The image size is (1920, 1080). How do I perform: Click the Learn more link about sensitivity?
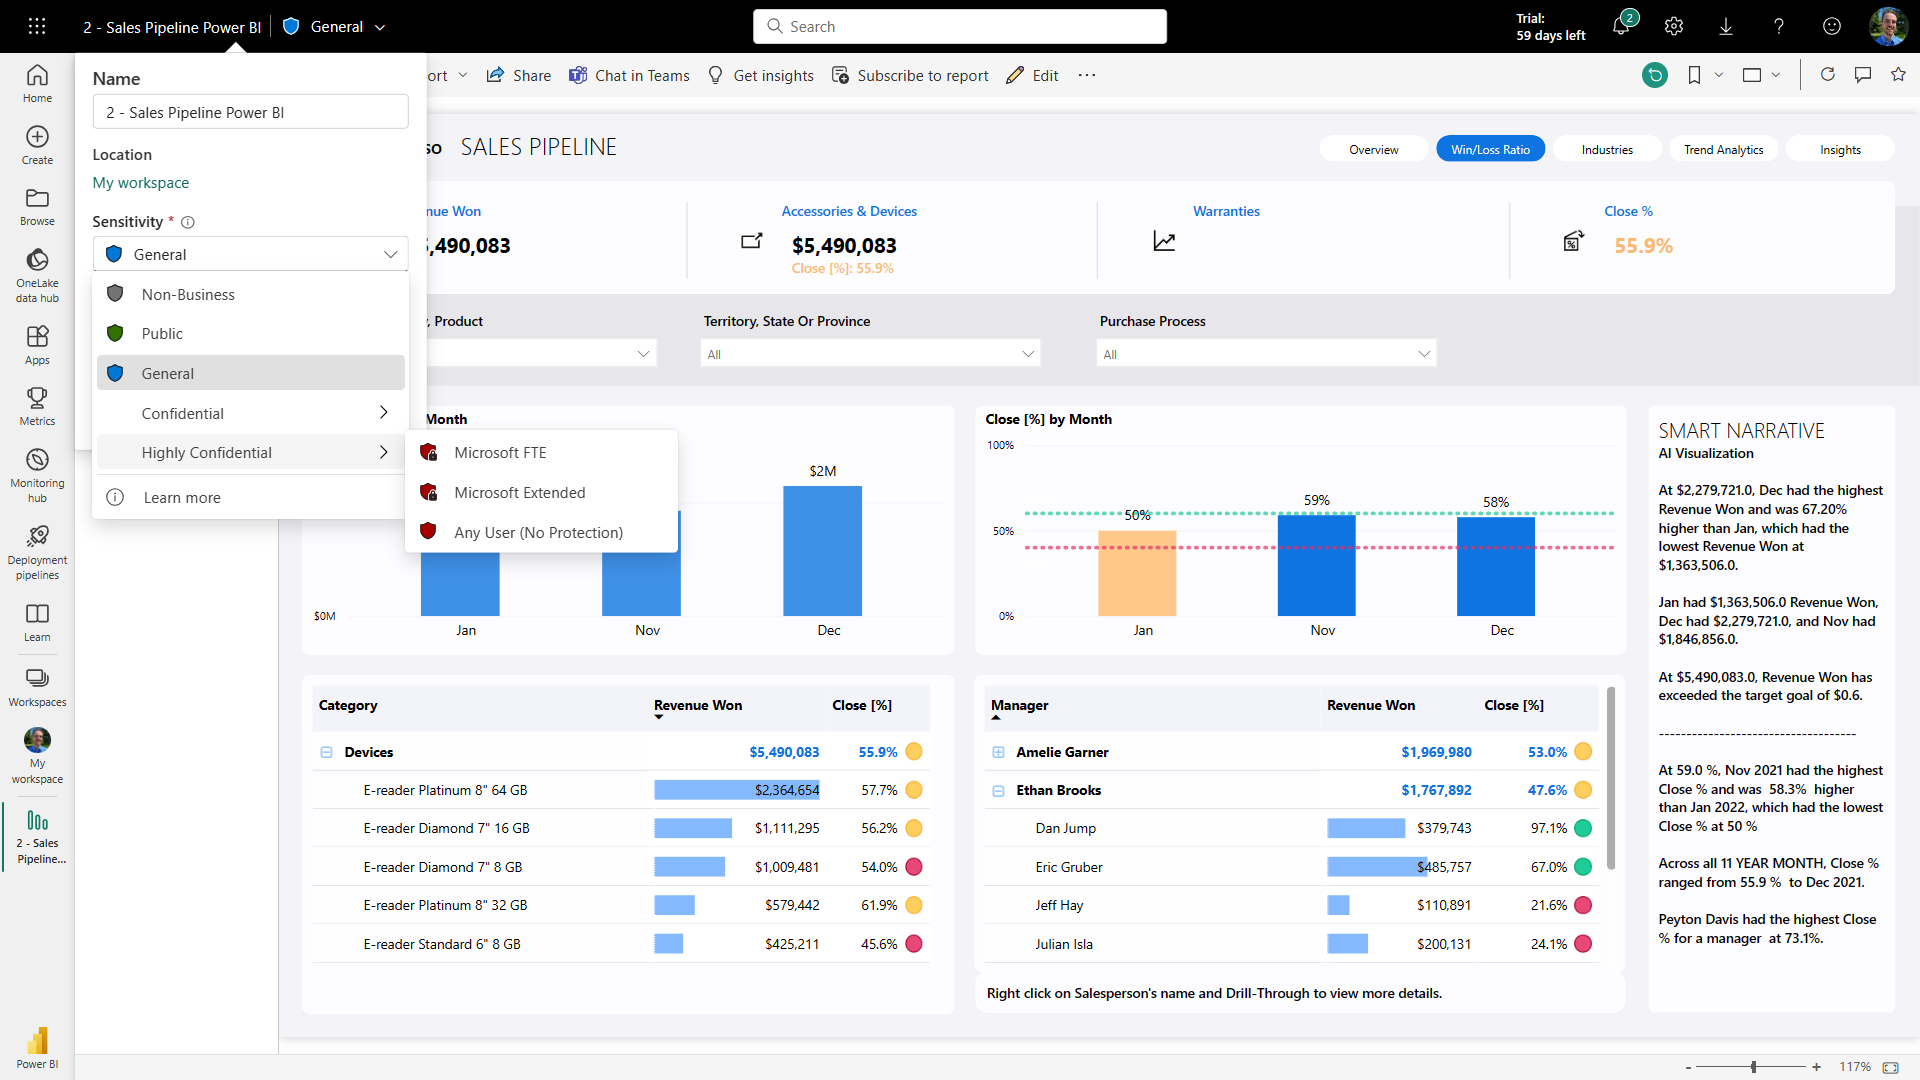coord(181,497)
